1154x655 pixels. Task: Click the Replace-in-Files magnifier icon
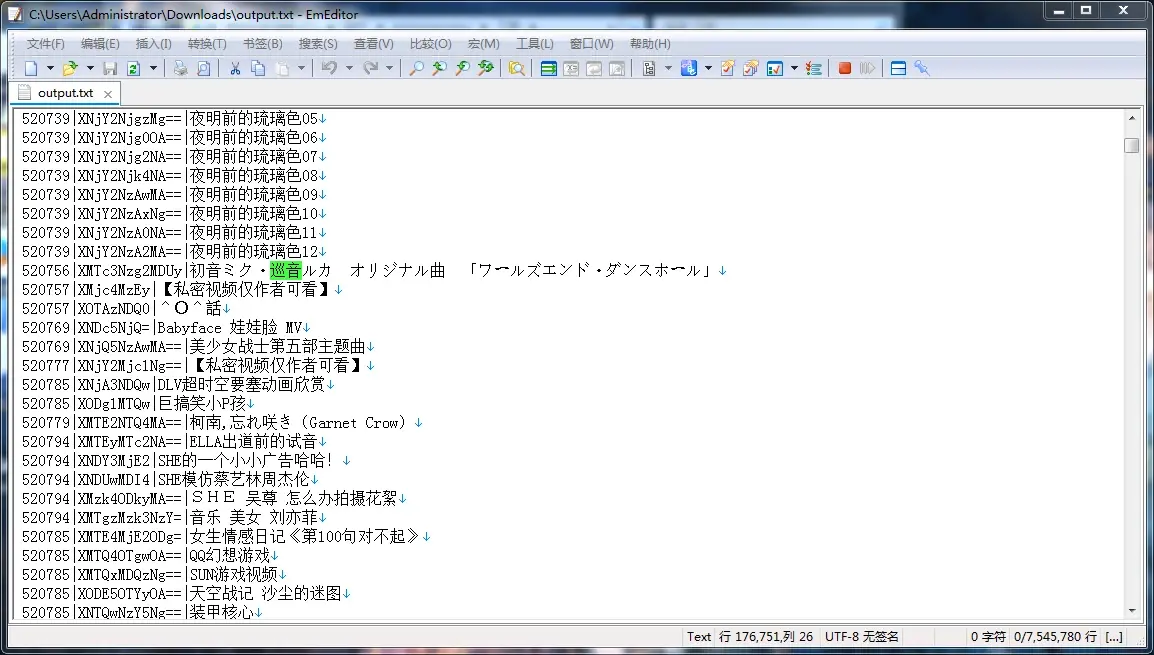point(487,68)
